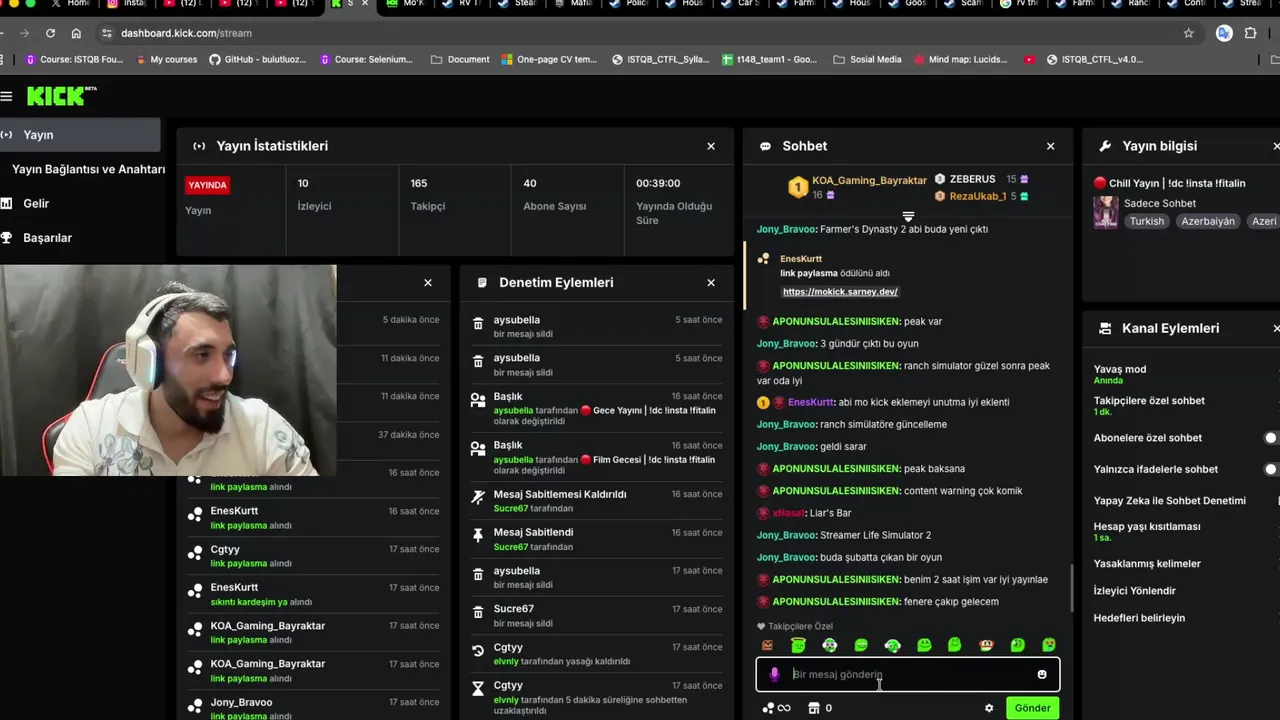Screen dimensions: 1280x720
Task: Click KOA_Gaming_Bayraktar on chat leaderboard
Action: pos(869,180)
